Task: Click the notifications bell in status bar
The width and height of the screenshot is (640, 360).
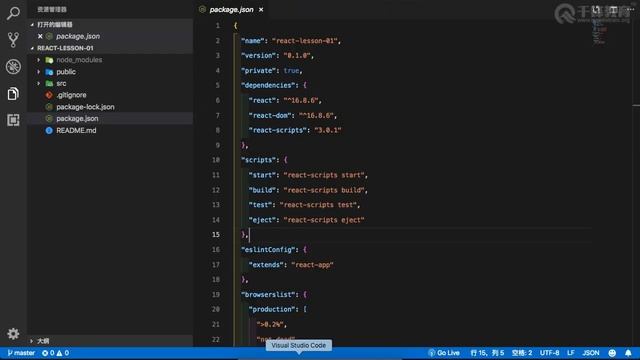Action: pyautogui.click(x=628, y=353)
